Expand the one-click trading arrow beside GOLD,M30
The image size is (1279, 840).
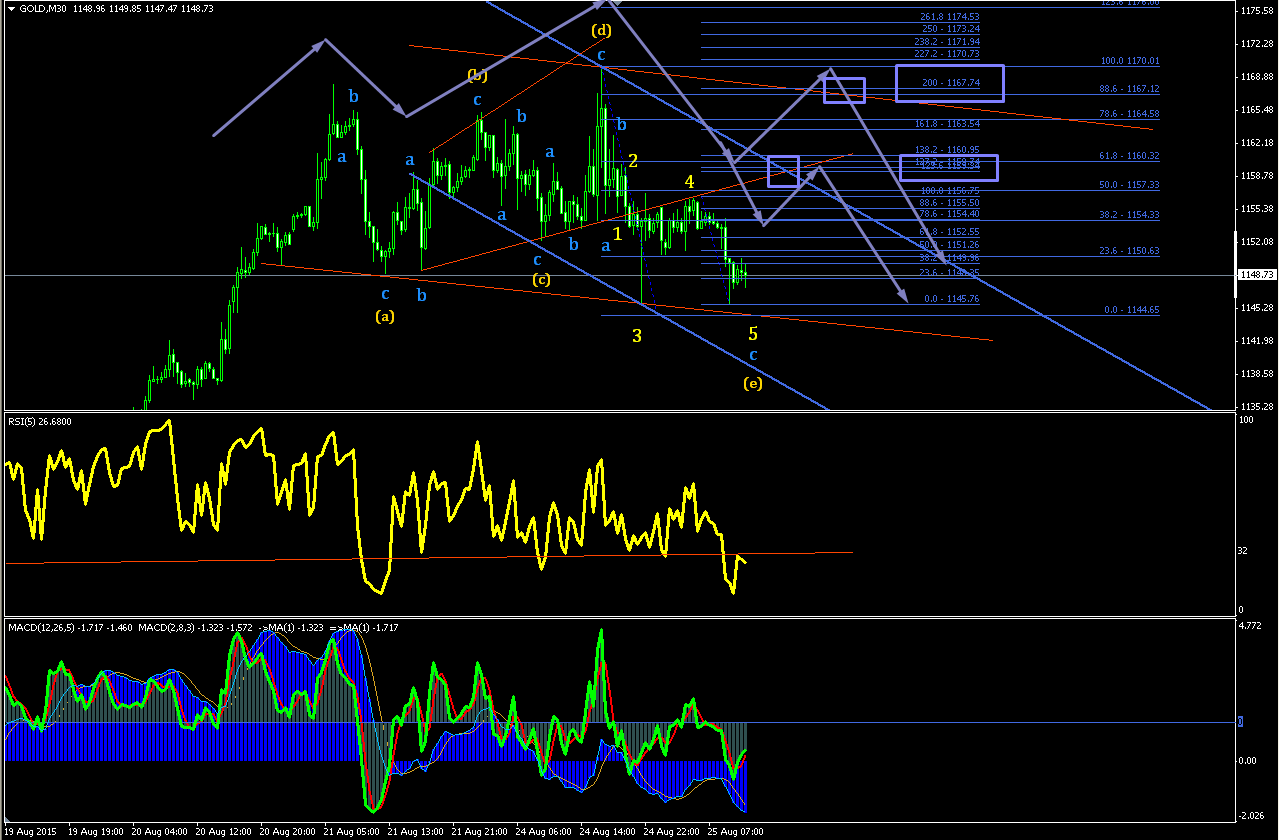(x=9, y=10)
